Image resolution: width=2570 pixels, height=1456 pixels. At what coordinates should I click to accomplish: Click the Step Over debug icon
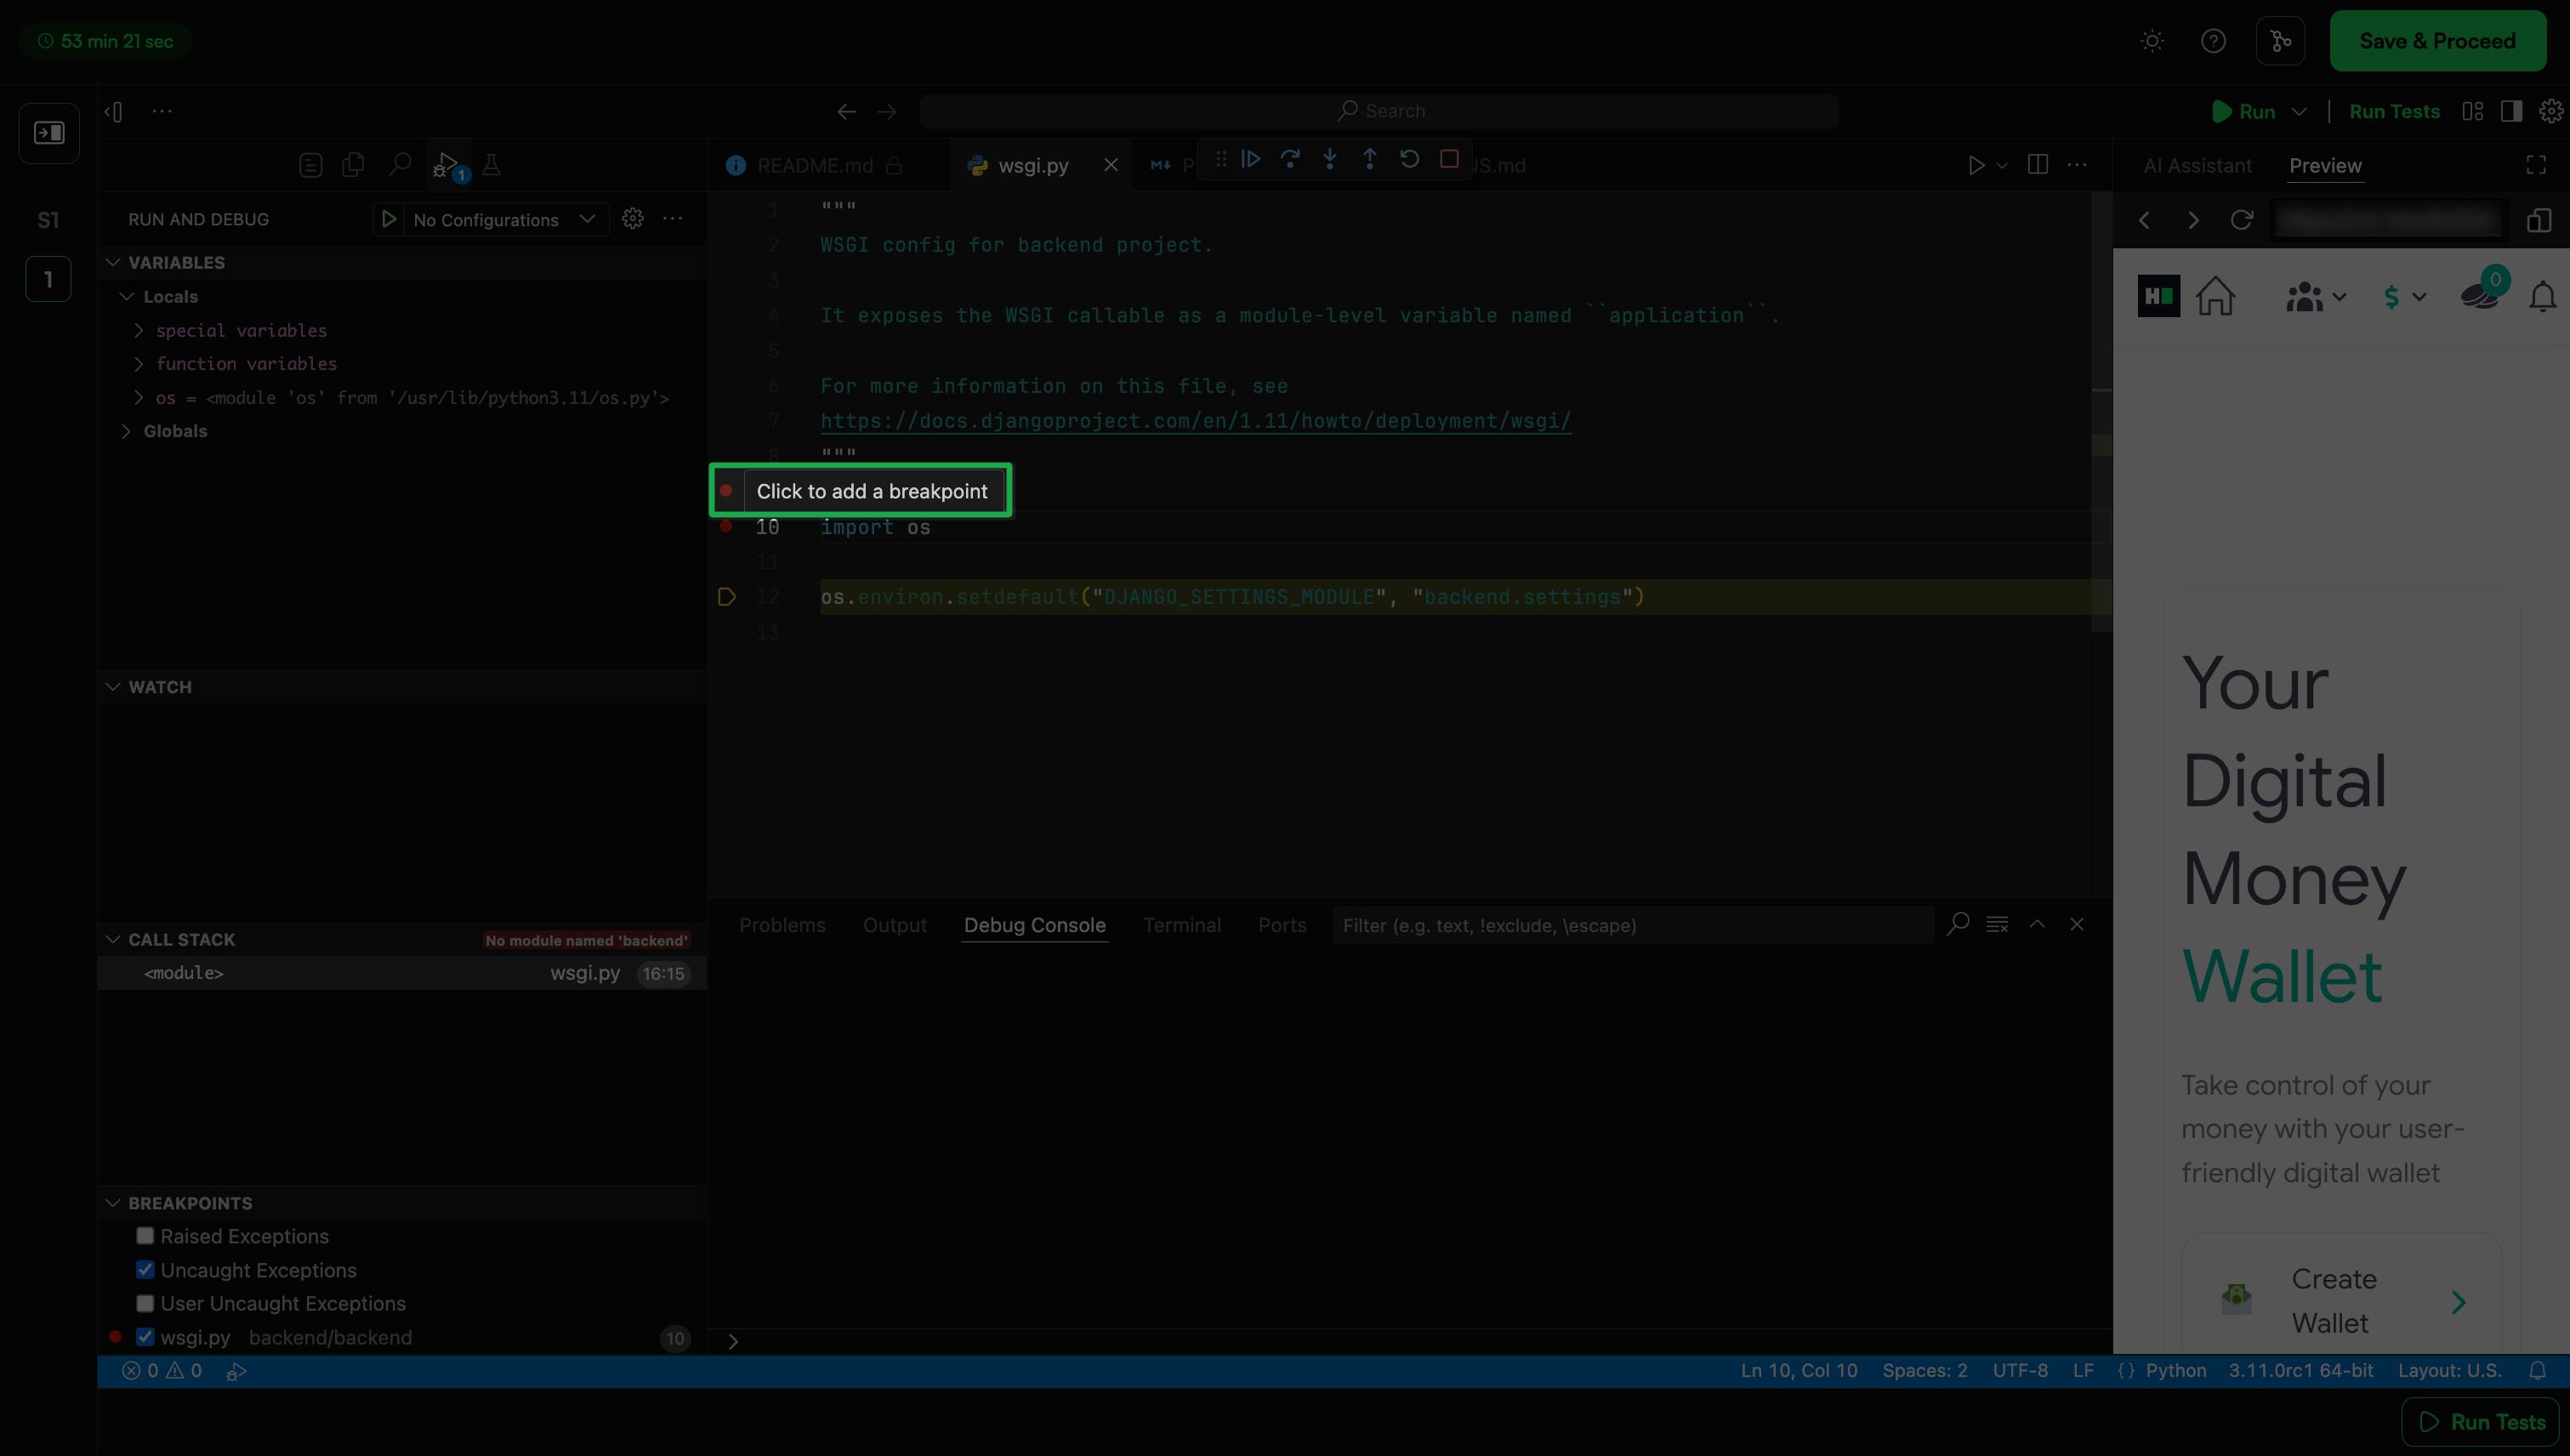[1290, 160]
